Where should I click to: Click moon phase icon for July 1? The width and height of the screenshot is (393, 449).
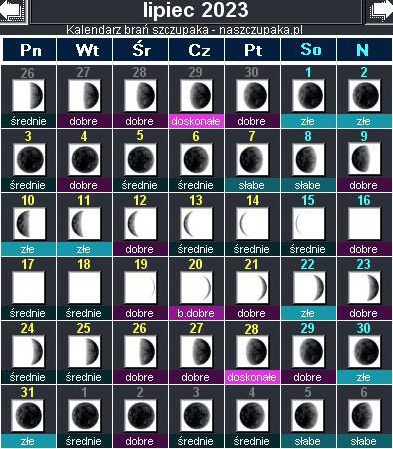pyautogui.click(x=308, y=96)
